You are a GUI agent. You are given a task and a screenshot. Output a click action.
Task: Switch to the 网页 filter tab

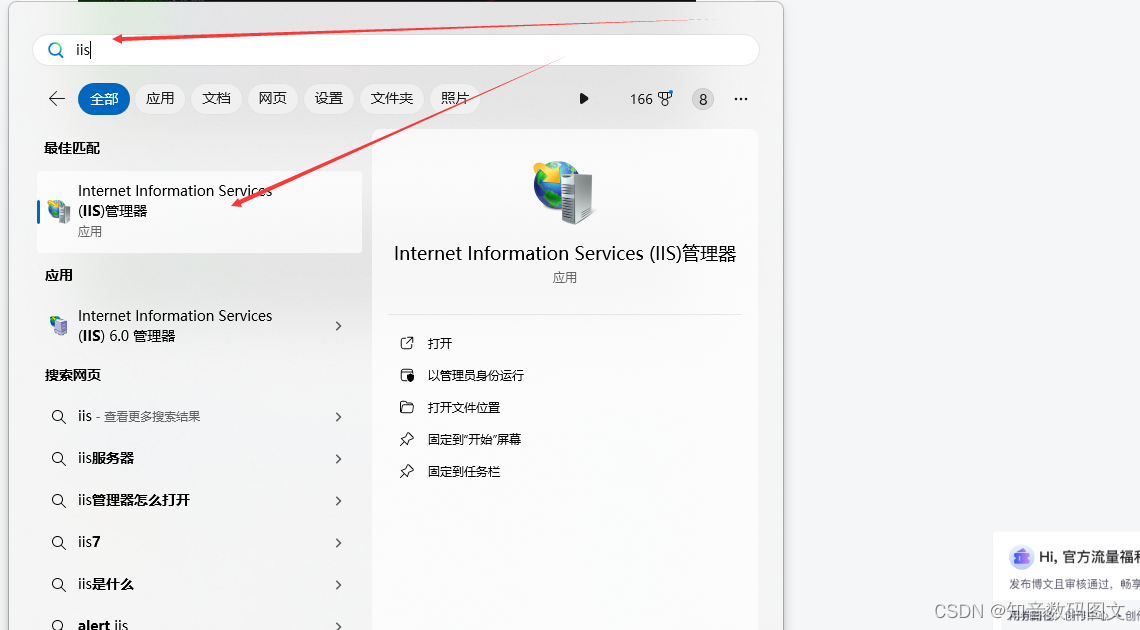pos(273,99)
